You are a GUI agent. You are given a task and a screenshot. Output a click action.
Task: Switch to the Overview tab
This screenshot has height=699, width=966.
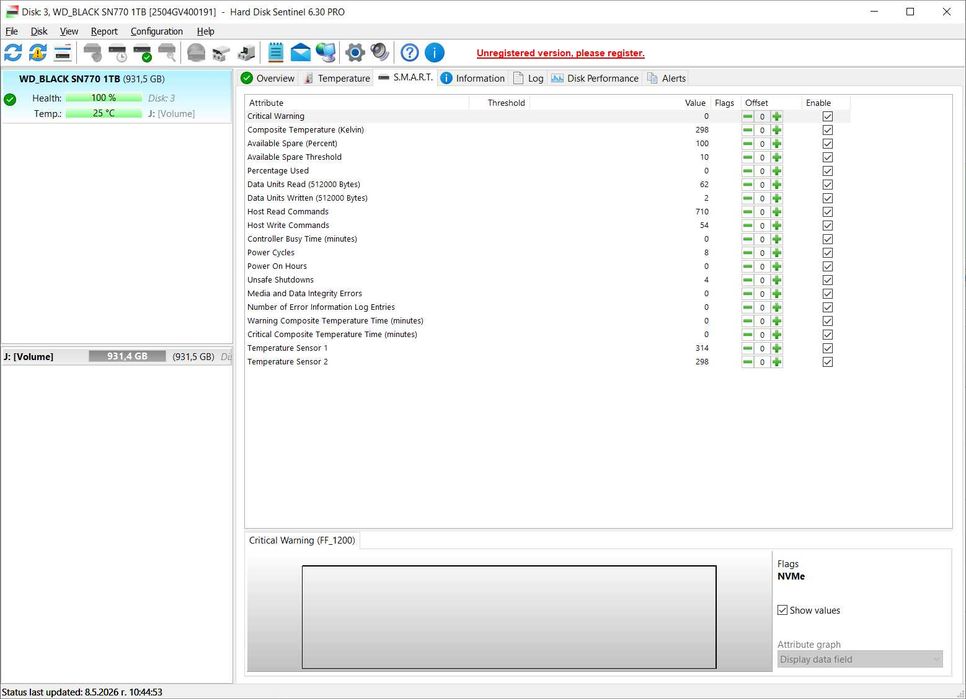[x=268, y=78]
